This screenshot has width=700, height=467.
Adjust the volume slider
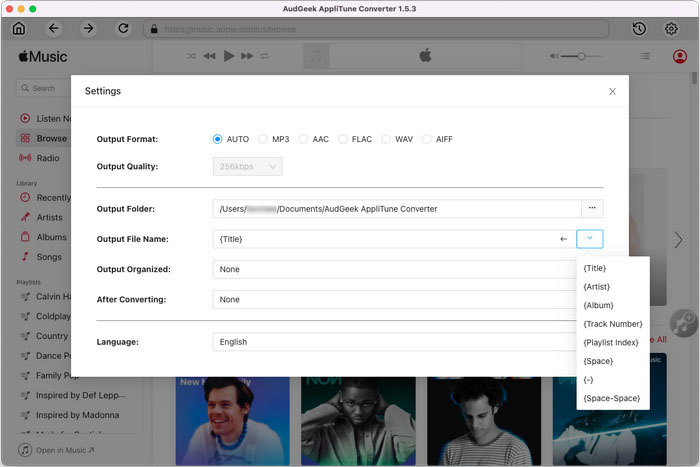coord(581,56)
